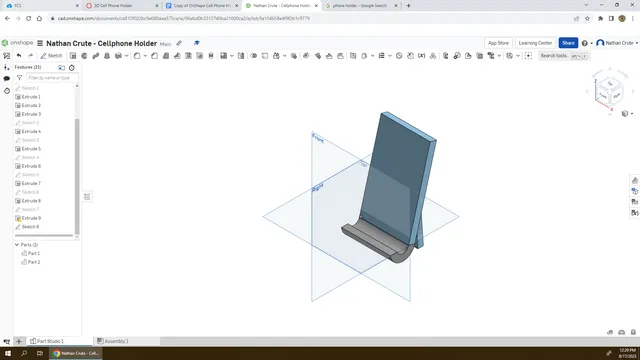Open the Onshape document hamburger menu
640x360 pixels.
[40, 43]
